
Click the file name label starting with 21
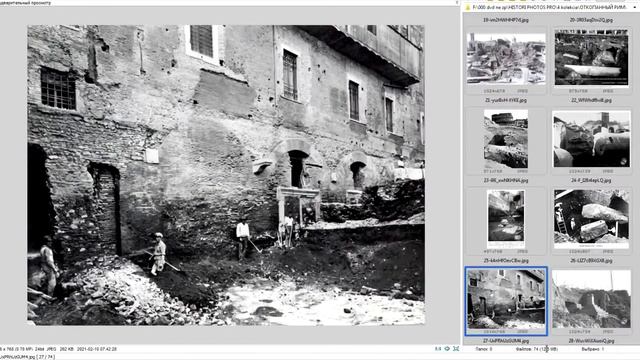coord(506,100)
